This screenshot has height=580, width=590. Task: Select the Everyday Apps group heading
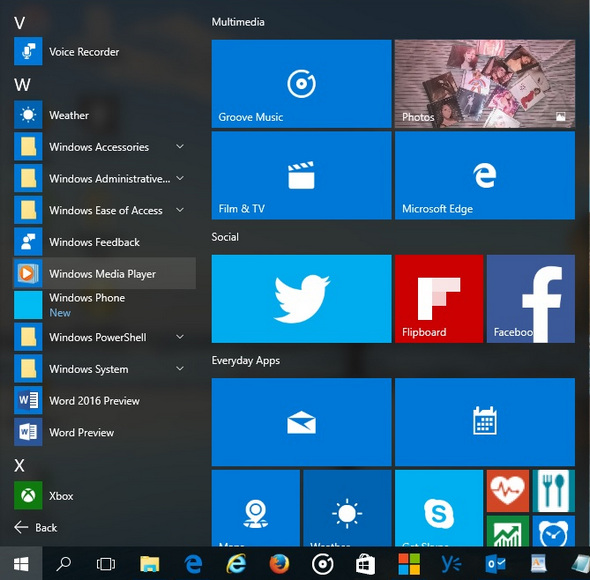pos(246,360)
